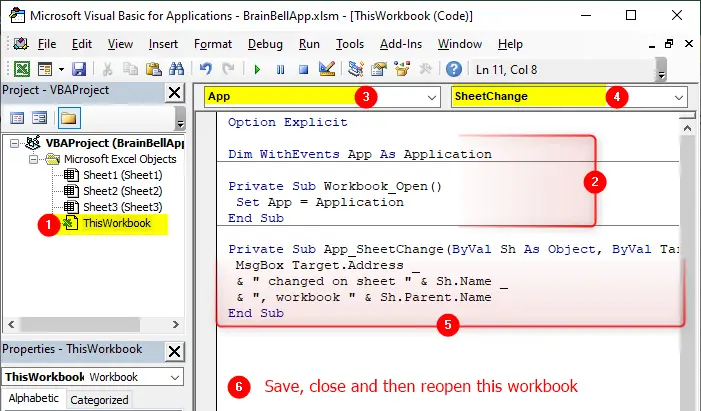Open the Debug menu
The width and height of the screenshot is (701, 411).
tap(265, 44)
